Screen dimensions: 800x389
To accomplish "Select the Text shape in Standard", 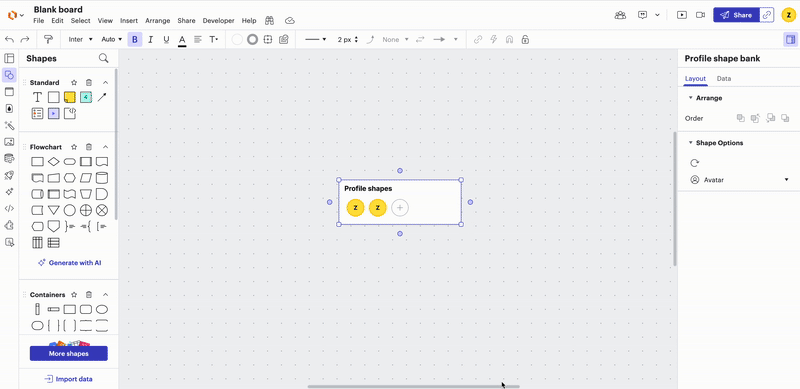I will (37, 97).
